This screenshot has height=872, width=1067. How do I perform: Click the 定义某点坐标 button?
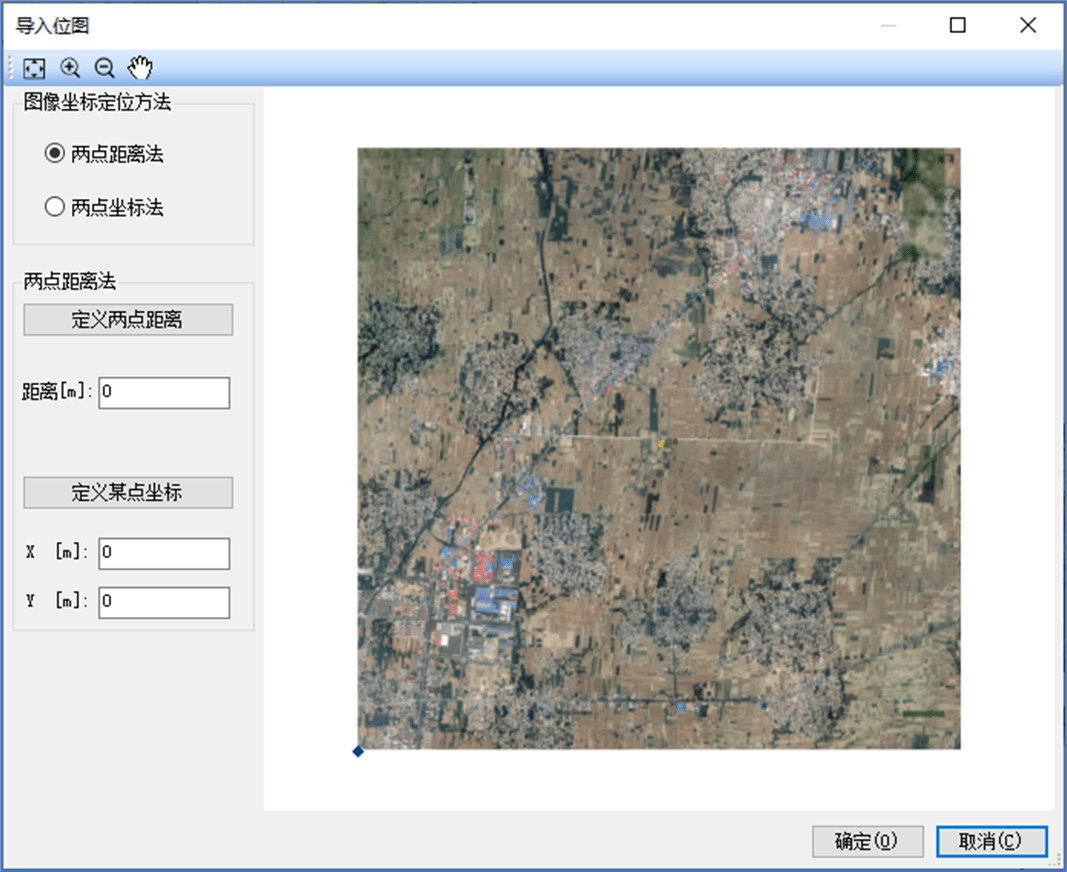[x=128, y=492]
